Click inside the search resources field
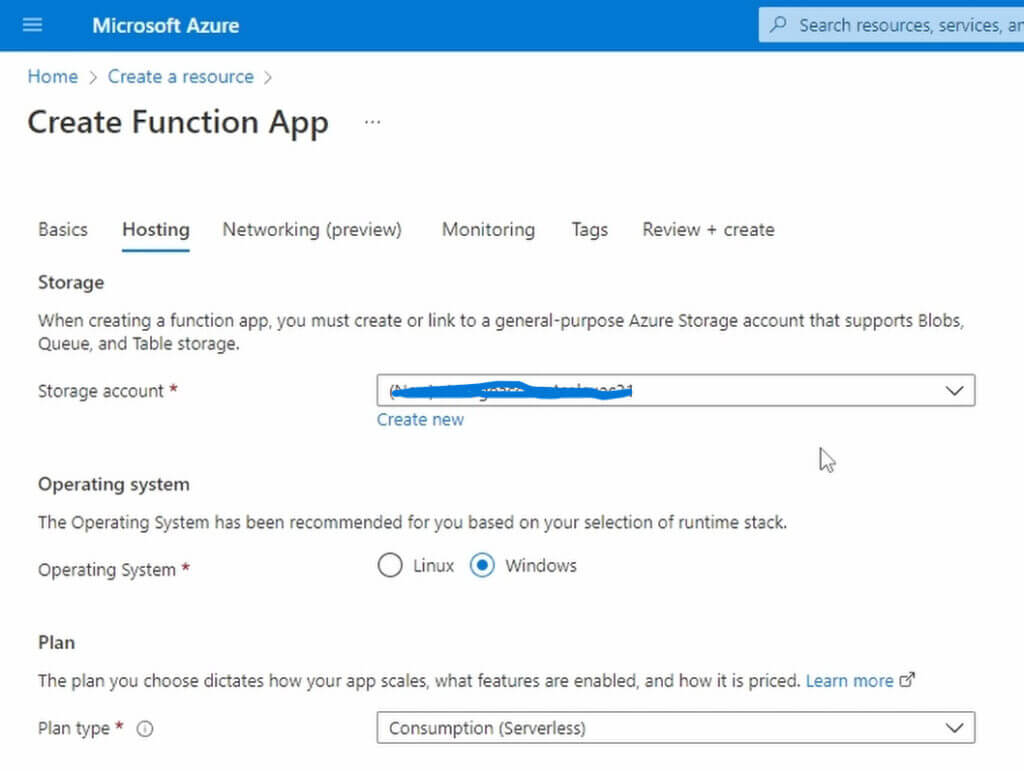 pos(880,25)
